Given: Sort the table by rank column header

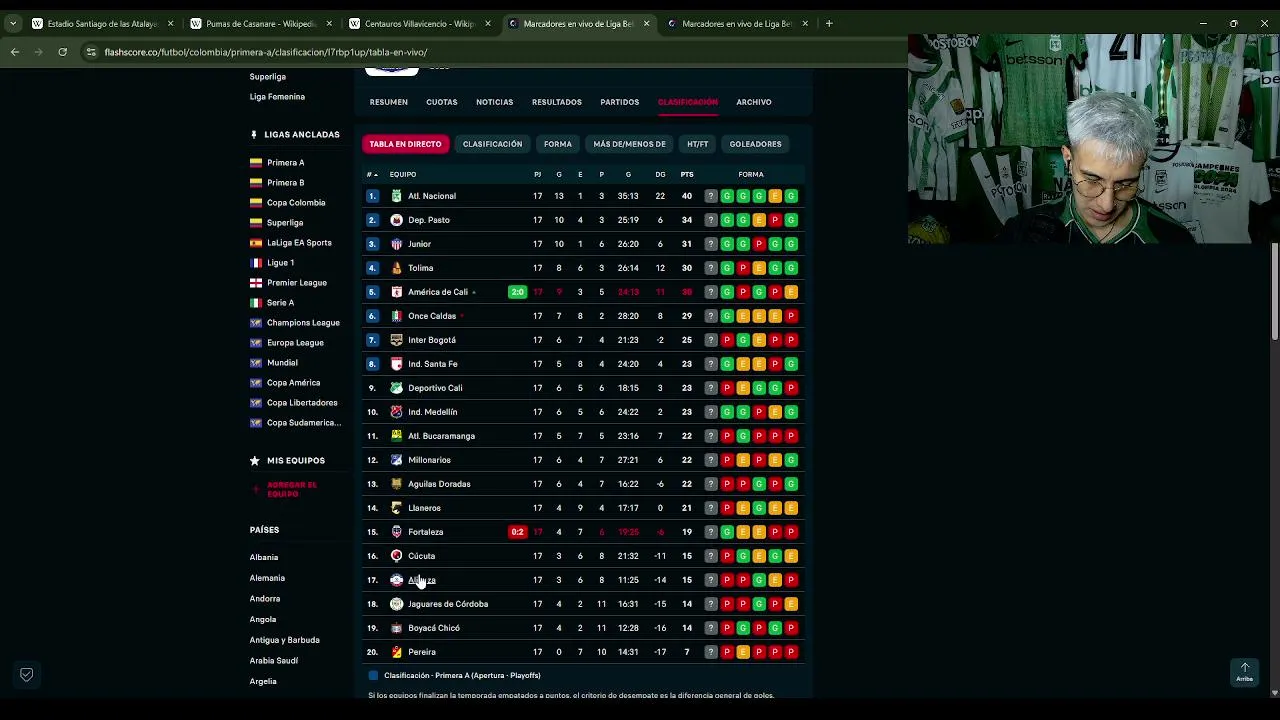Looking at the screenshot, I should click(372, 174).
